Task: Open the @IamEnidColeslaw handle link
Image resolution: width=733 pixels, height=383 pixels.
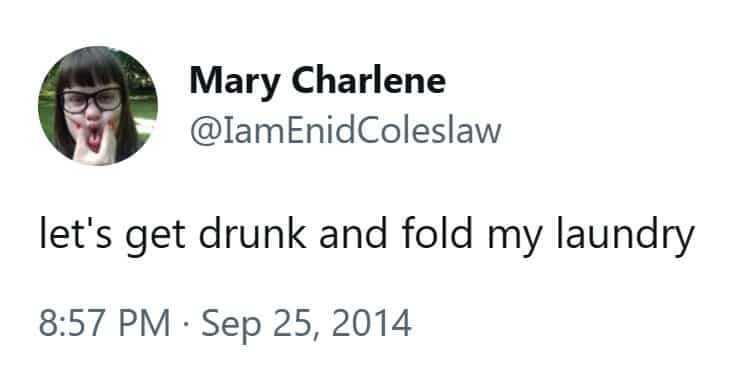Action: (x=345, y=131)
